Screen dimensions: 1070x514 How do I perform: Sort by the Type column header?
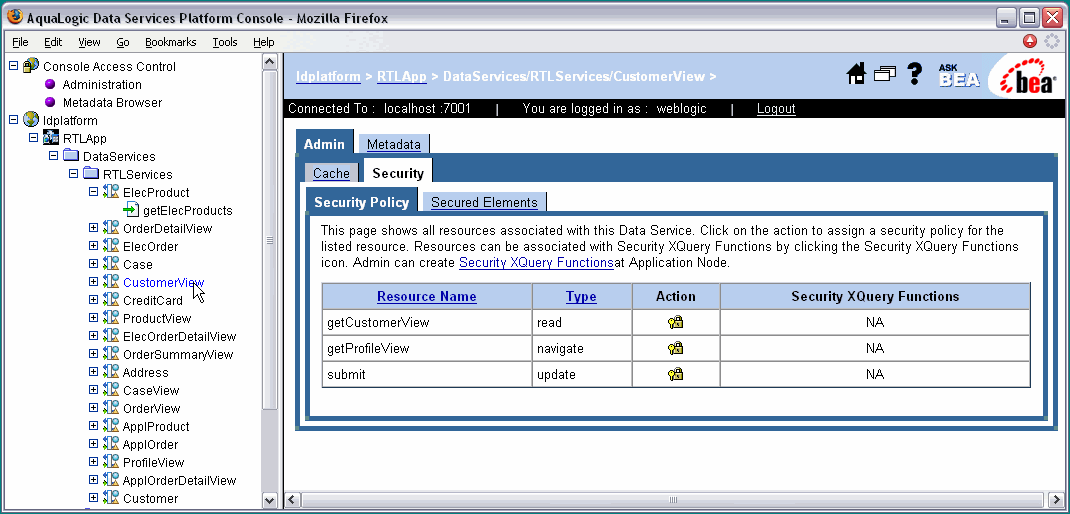[x=581, y=296]
